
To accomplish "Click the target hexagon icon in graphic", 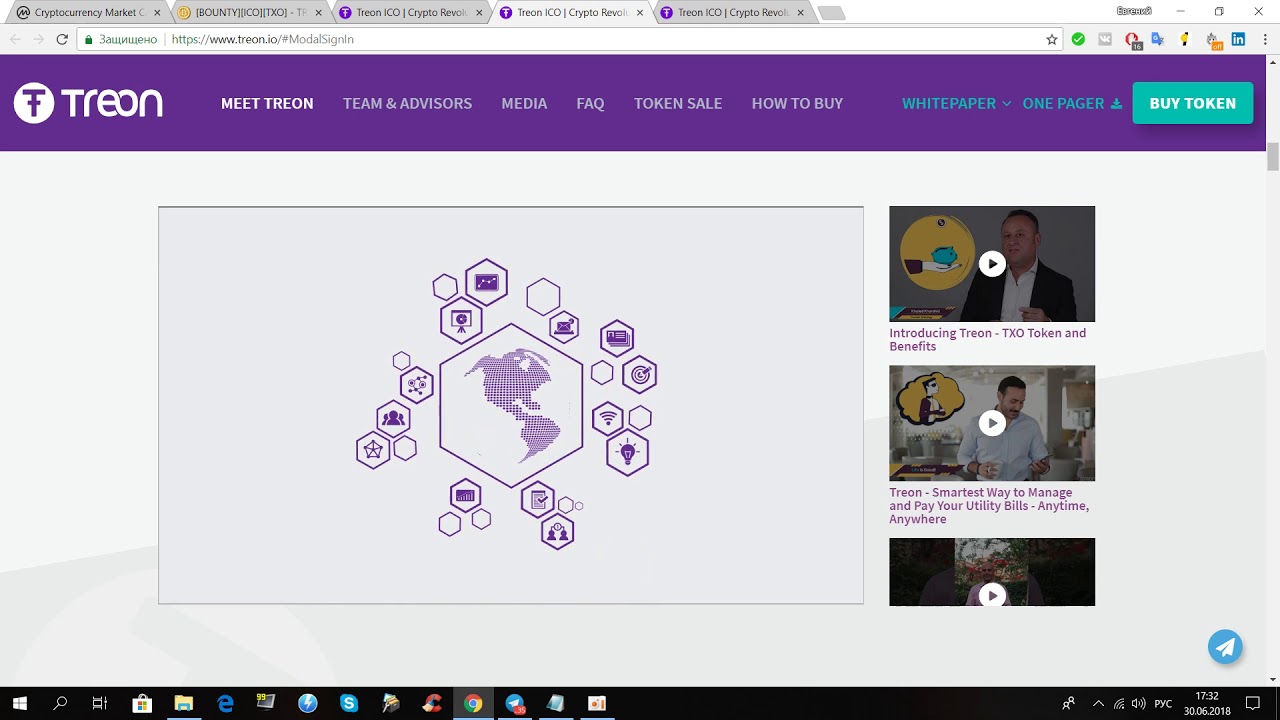I will (x=640, y=375).
